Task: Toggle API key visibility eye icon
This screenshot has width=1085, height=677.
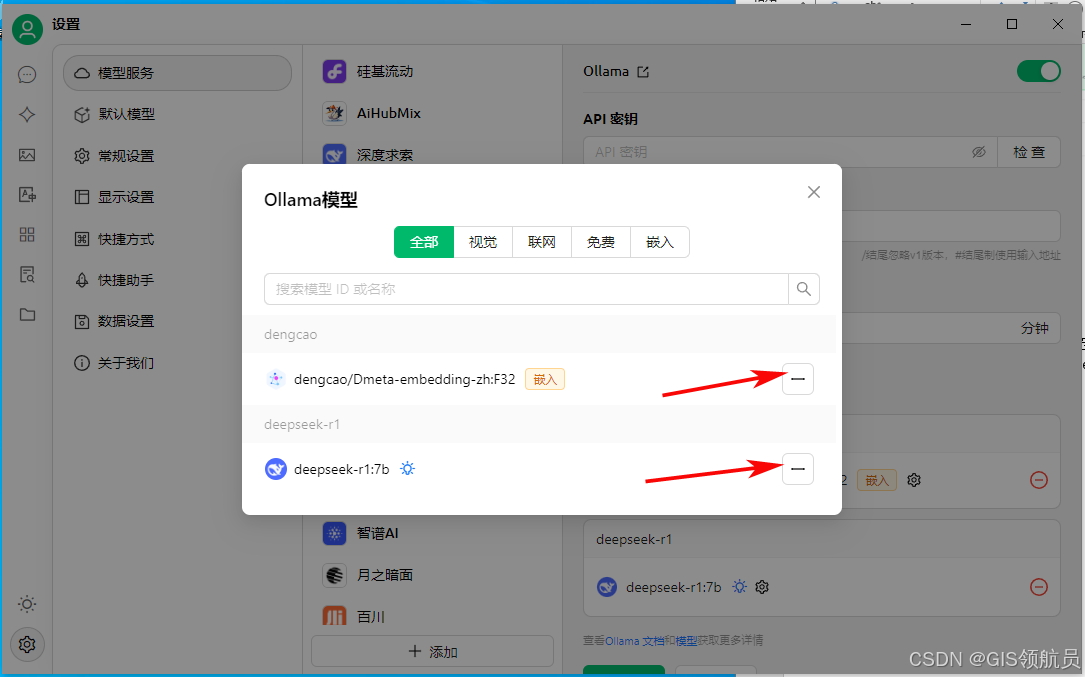Action: tap(978, 152)
